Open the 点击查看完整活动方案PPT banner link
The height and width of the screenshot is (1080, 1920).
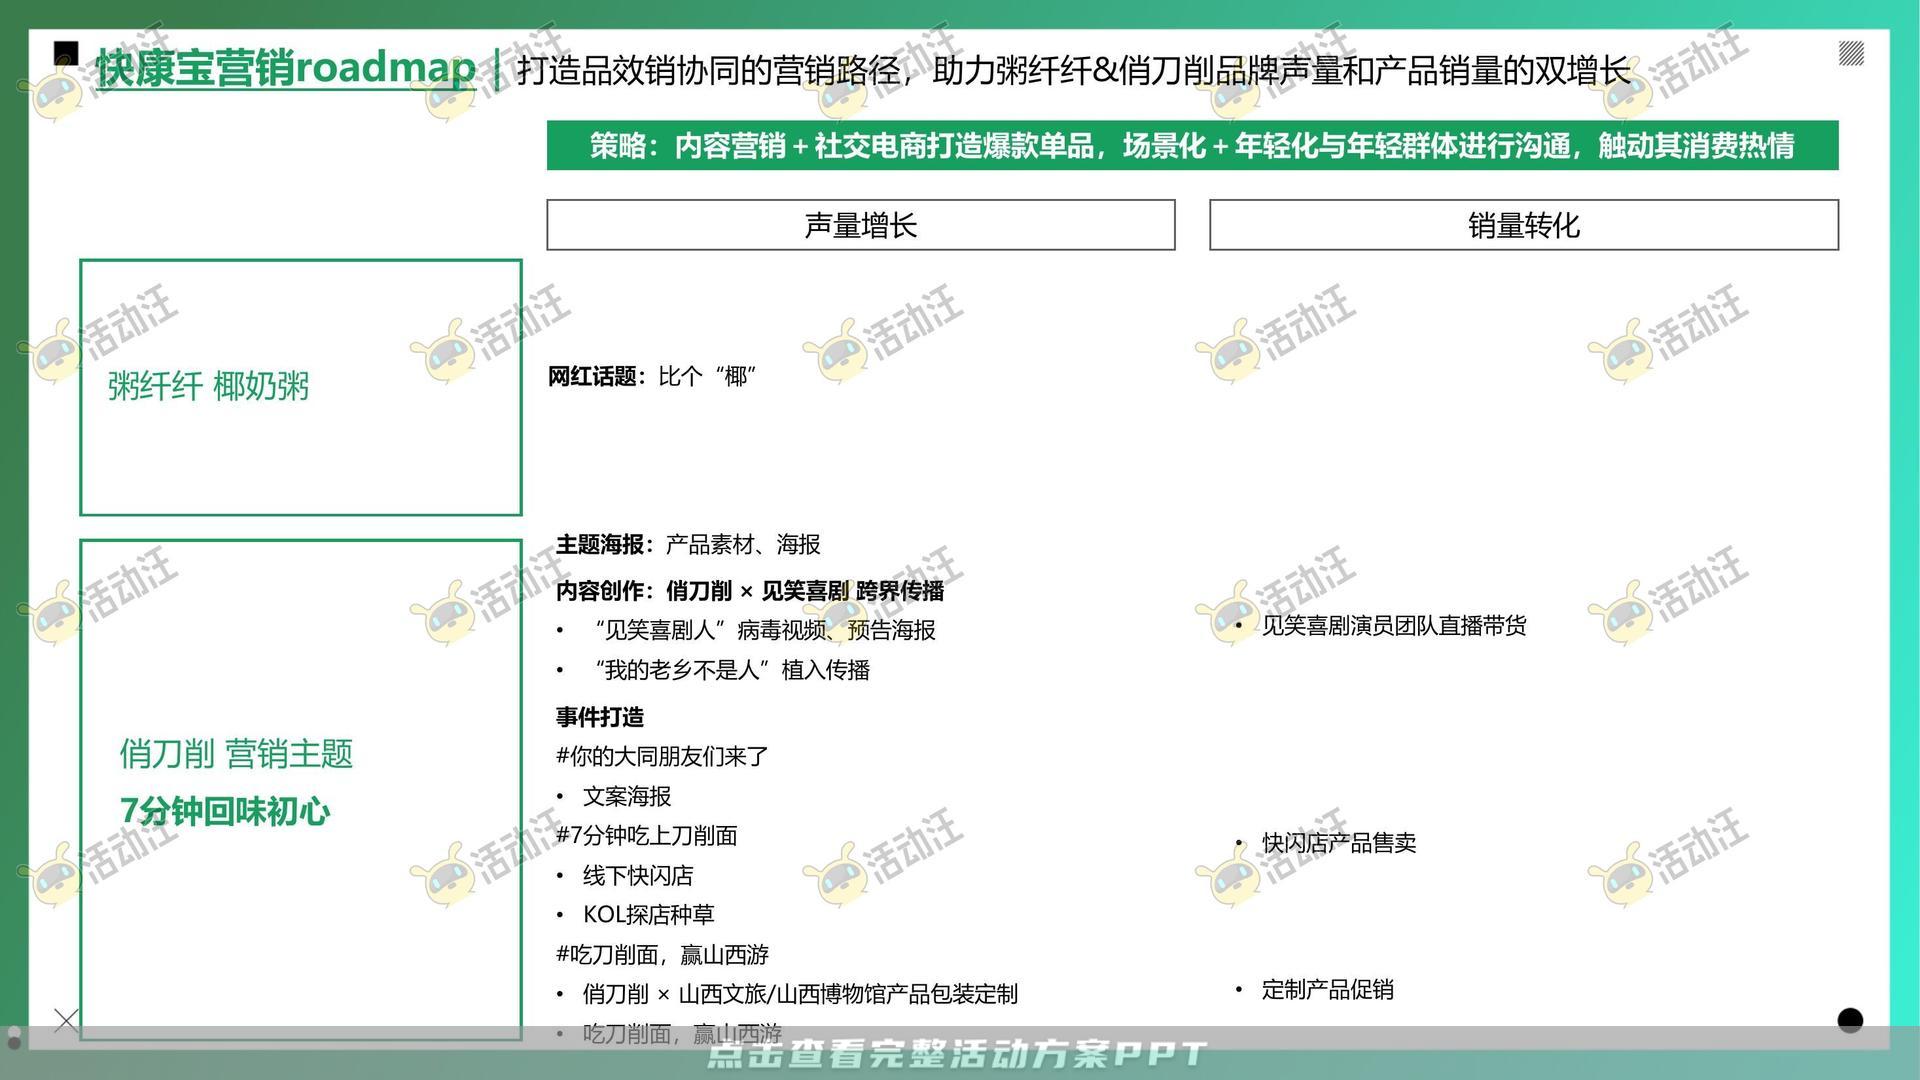pyautogui.click(x=957, y=1054)
